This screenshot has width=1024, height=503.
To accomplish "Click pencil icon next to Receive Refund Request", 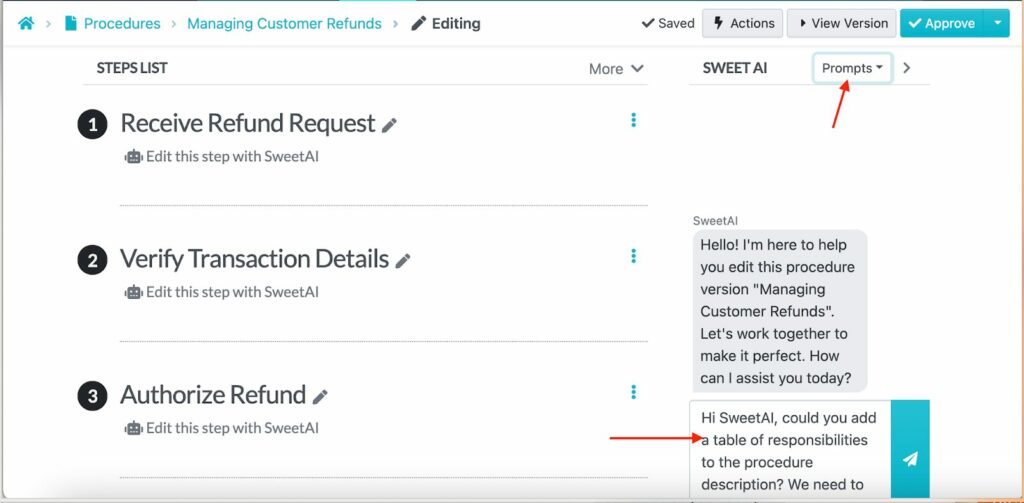I will coord(389,125).
